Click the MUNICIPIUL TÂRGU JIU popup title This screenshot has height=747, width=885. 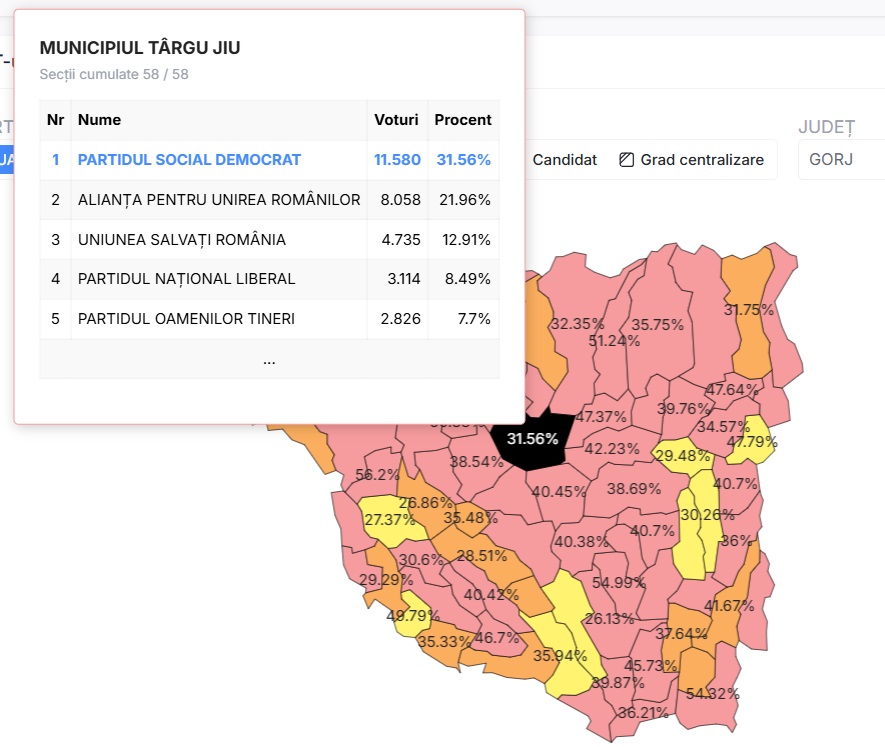(x=140, y=48)
